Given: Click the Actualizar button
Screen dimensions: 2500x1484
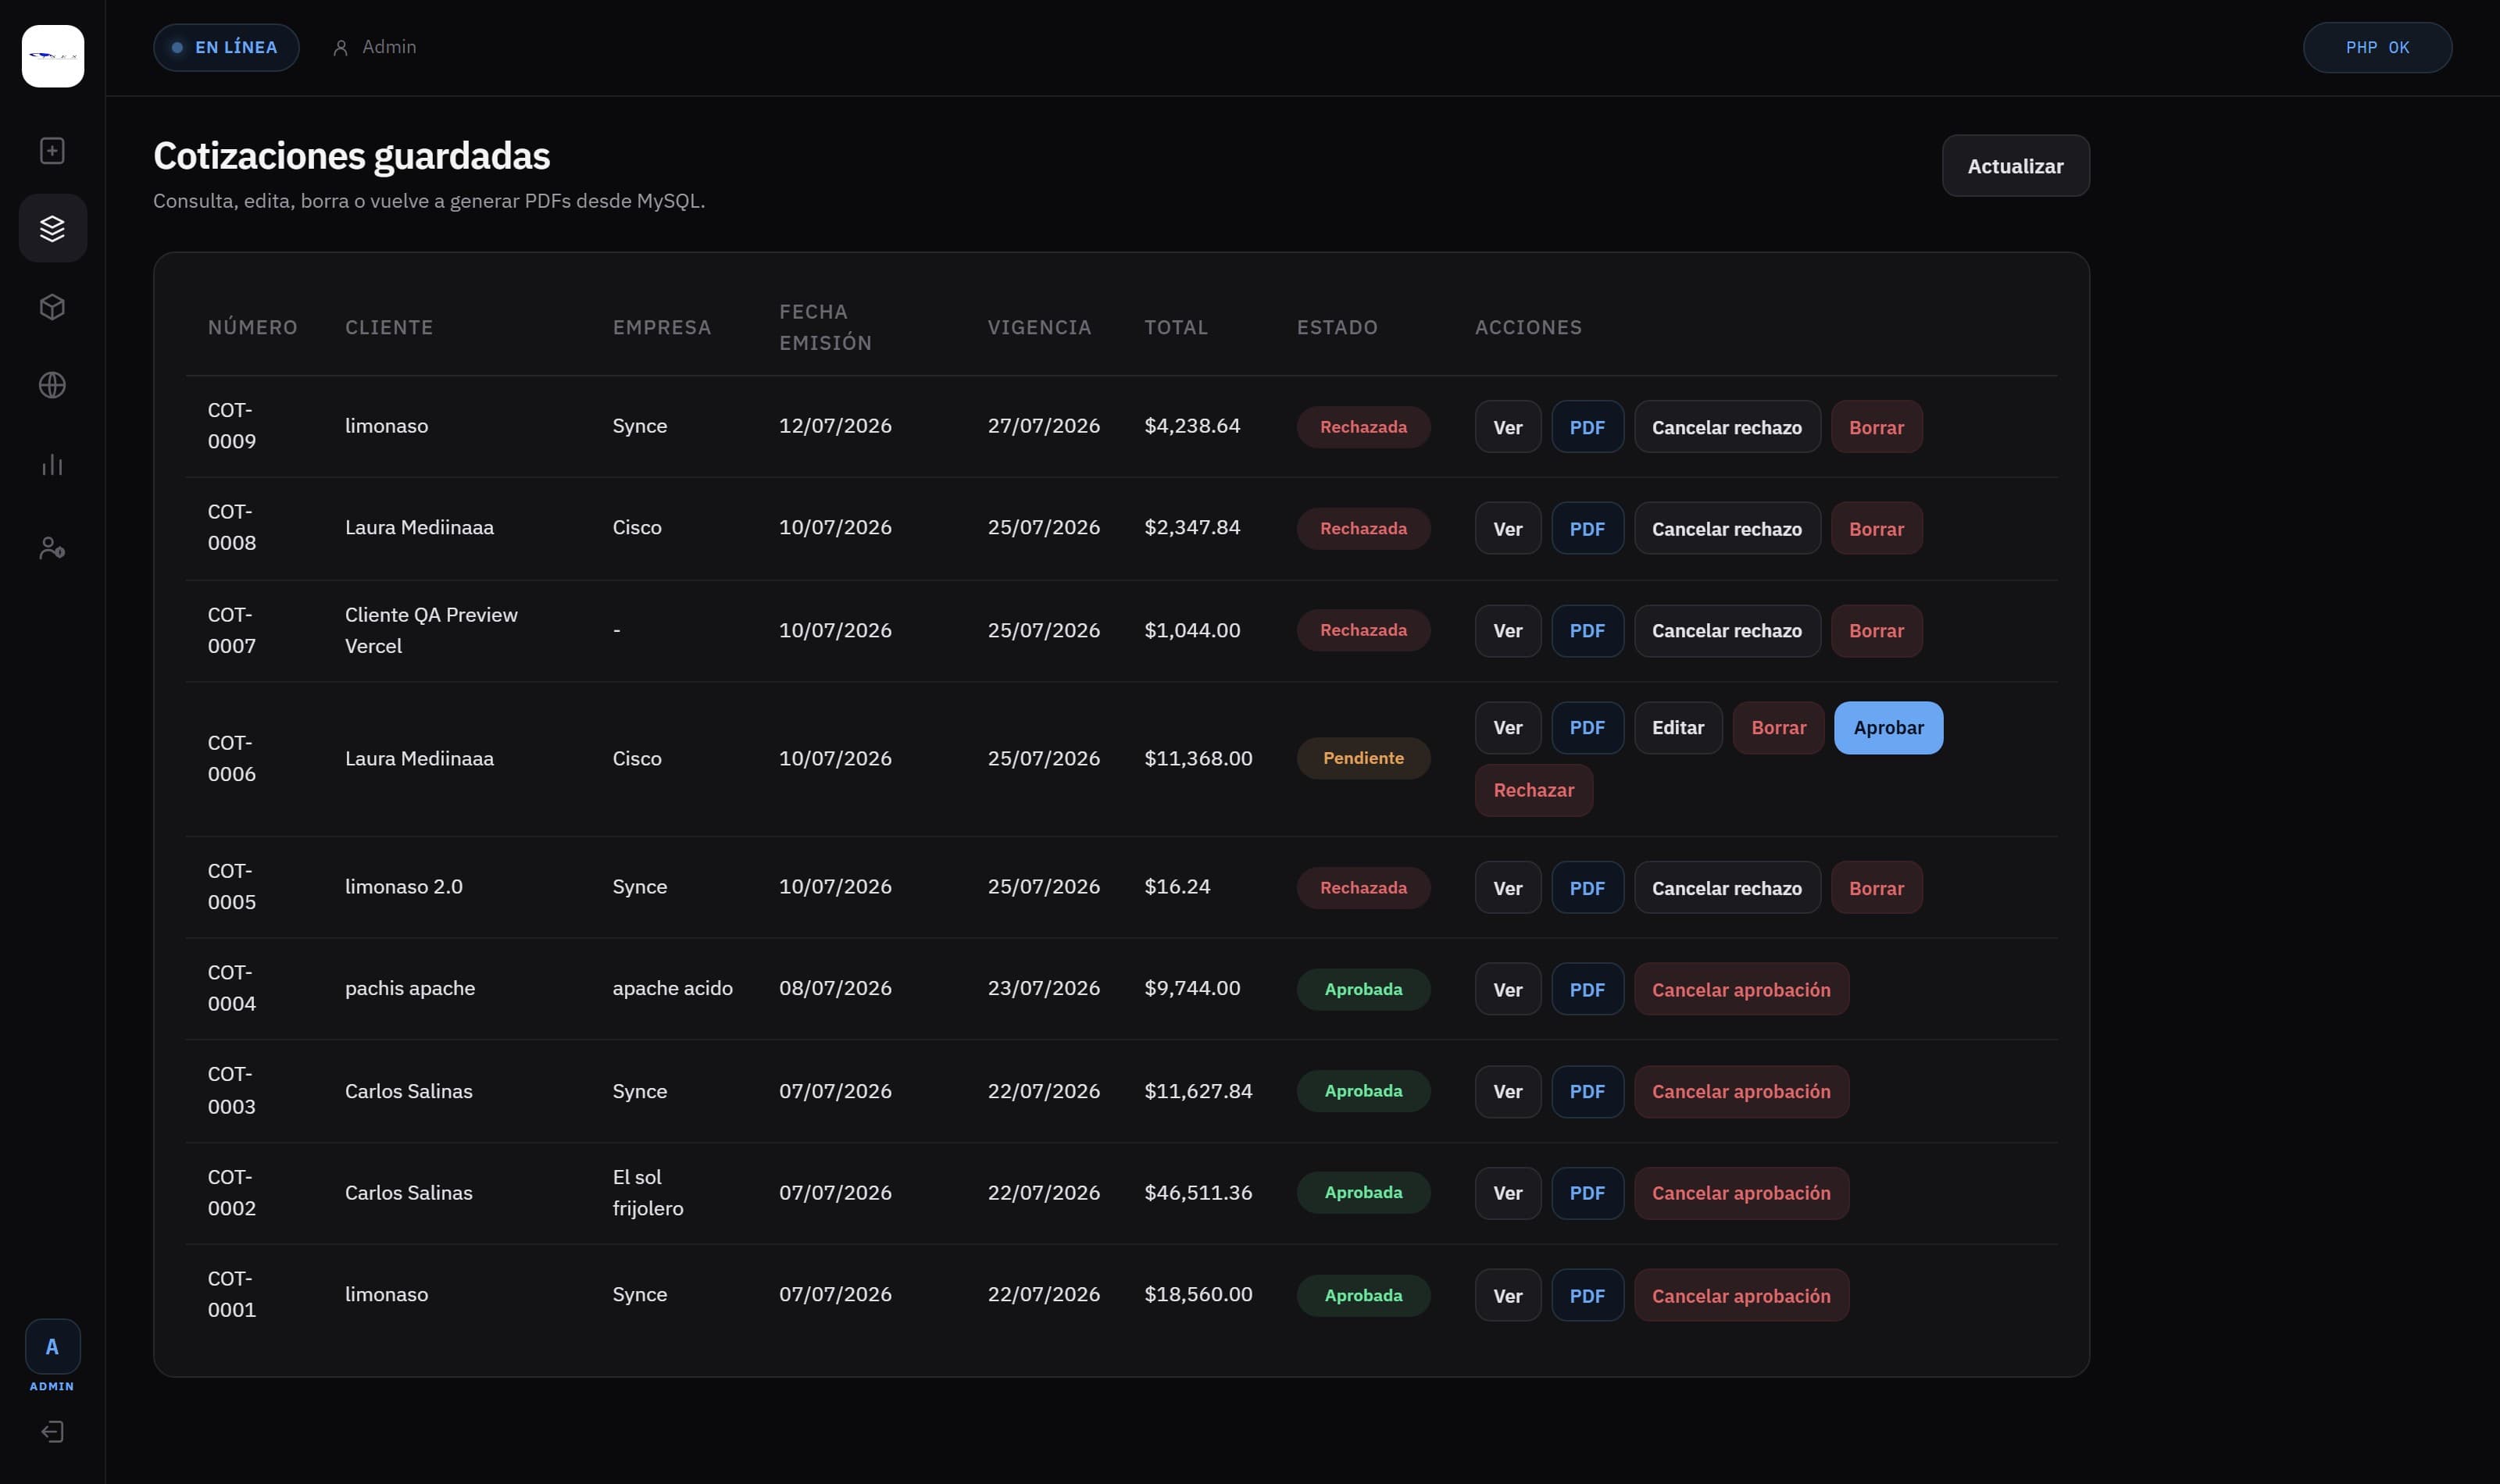Looking at the screenshot, I should pos(2015,166).
